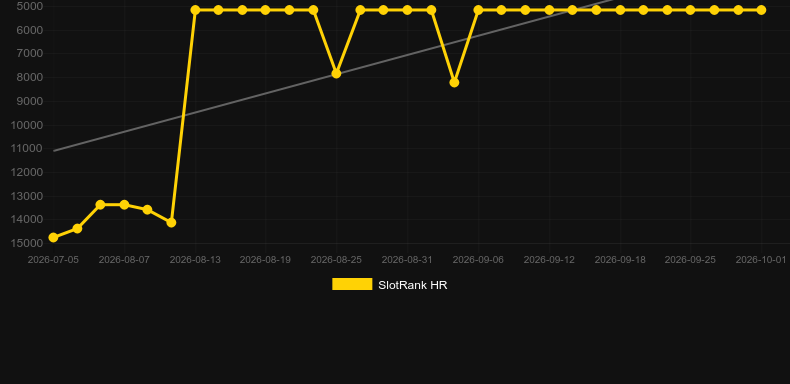790x384 pixels.
Task: Click the 2026-08-31 x-axis date label
Action: point(407,260)
